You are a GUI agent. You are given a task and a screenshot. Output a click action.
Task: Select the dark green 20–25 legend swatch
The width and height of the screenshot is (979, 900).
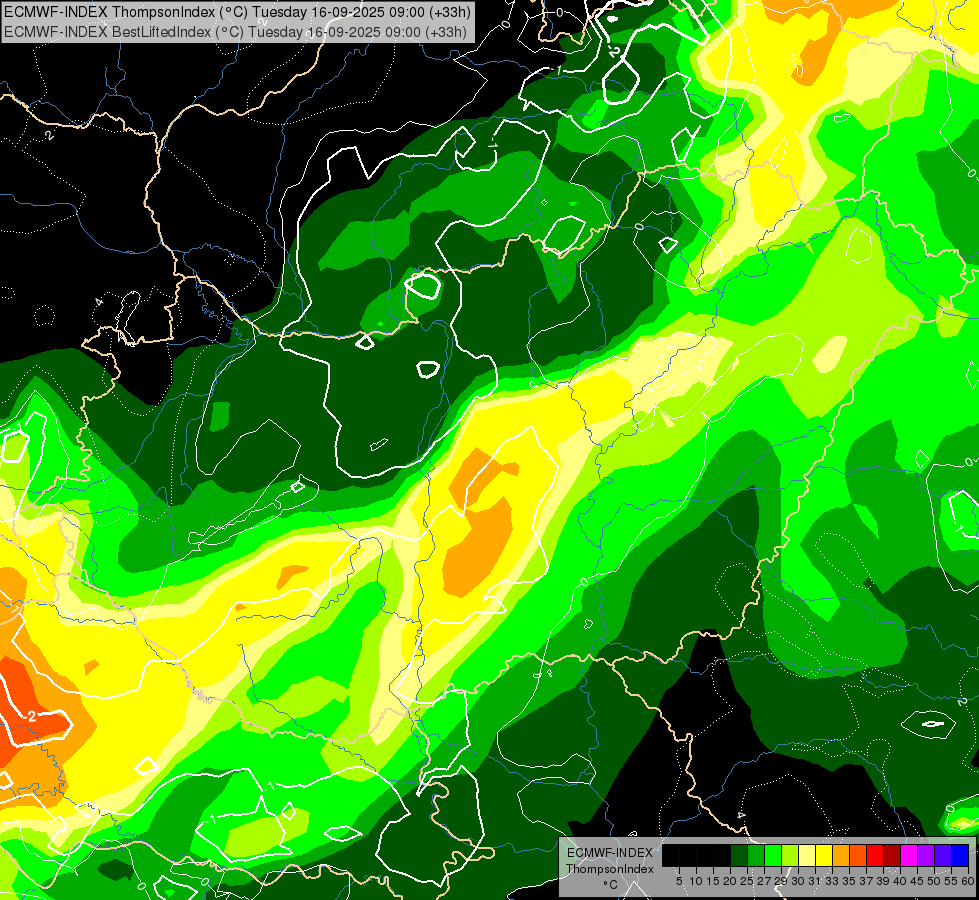click(739, 855)
